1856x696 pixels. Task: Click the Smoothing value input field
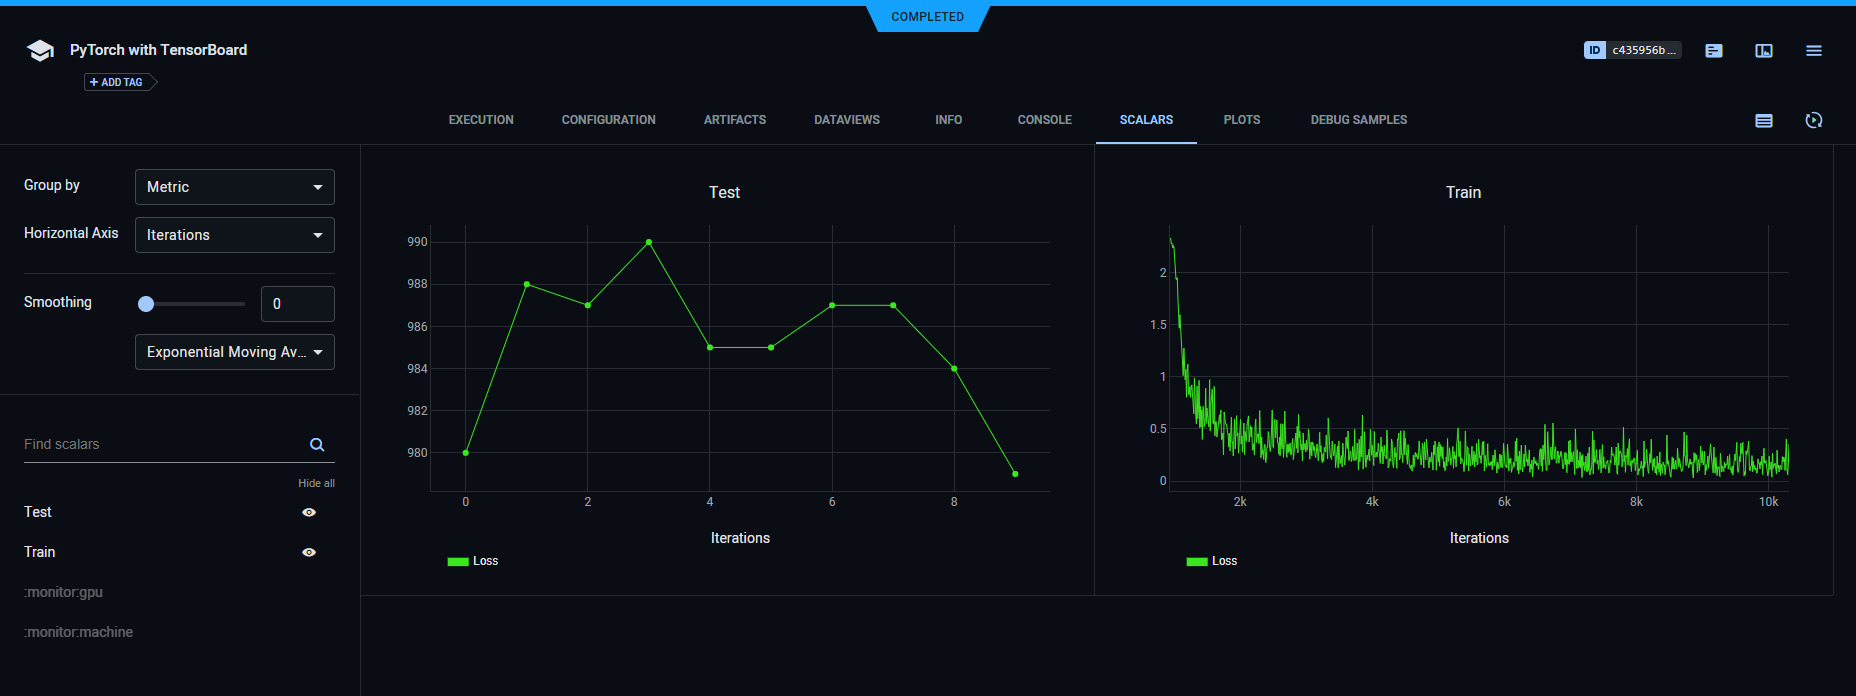298,304
